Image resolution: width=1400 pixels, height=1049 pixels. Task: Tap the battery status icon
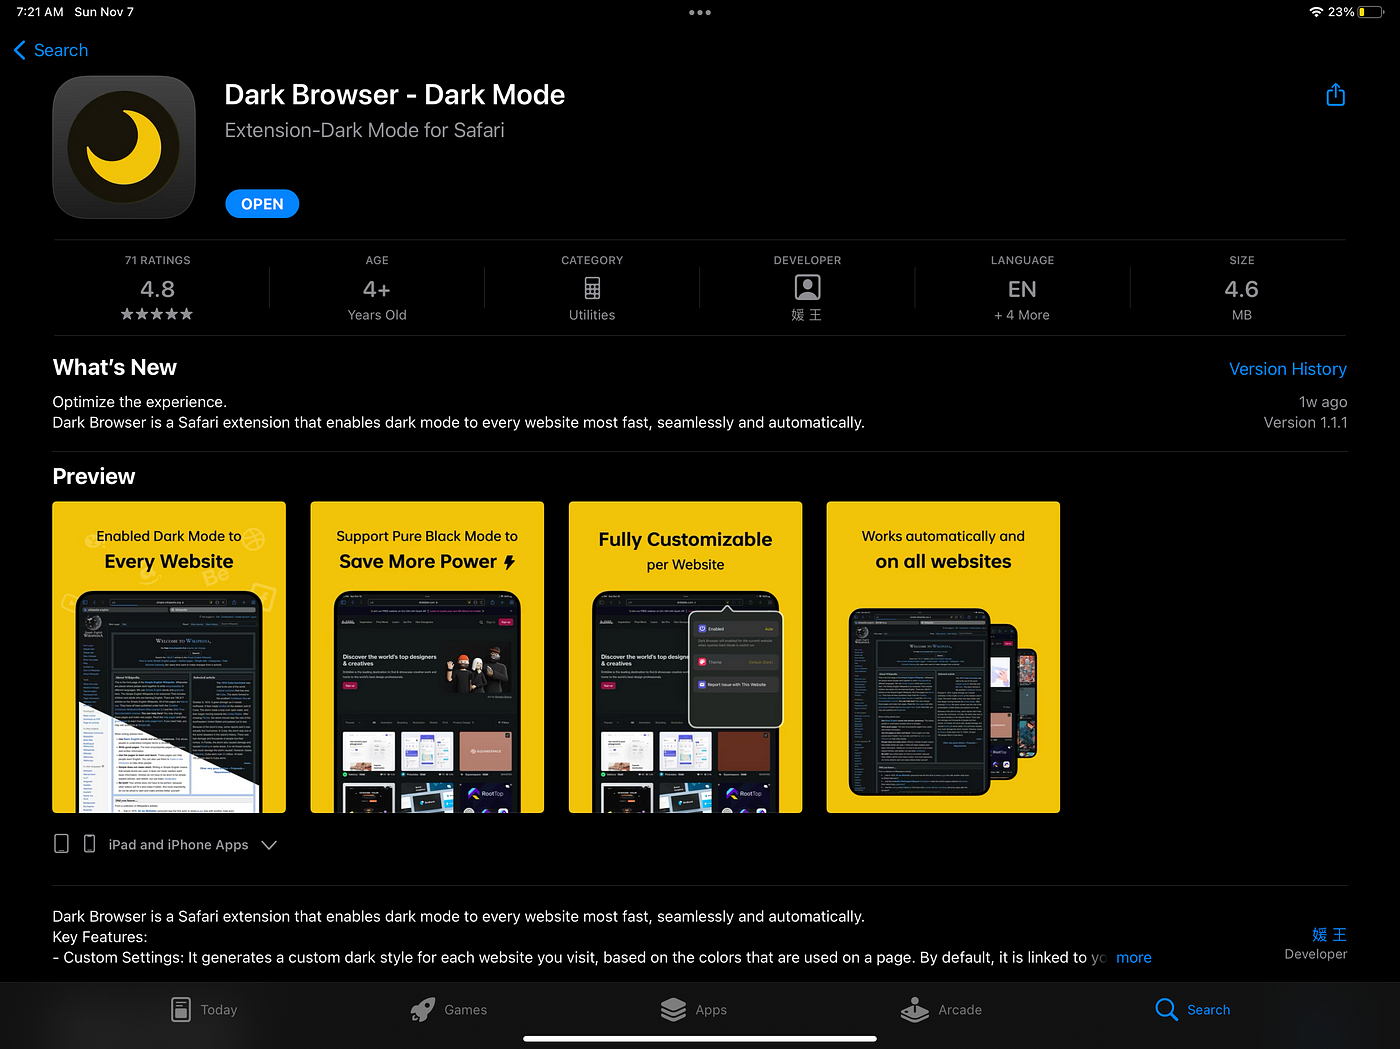point(1370,12)
